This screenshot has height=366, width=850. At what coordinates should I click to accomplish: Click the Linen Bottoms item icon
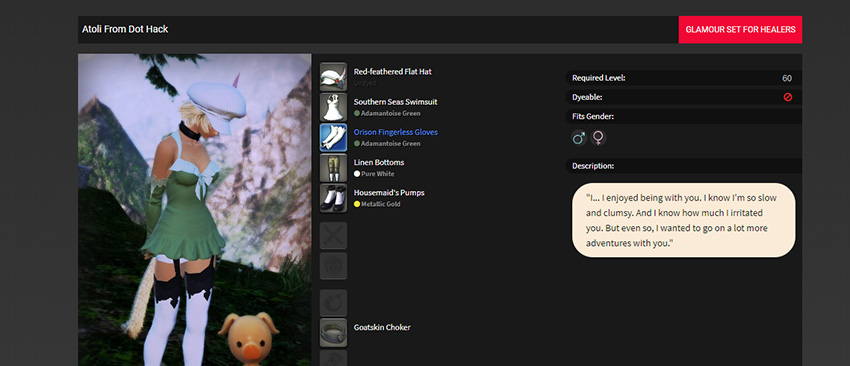point(333,168)
